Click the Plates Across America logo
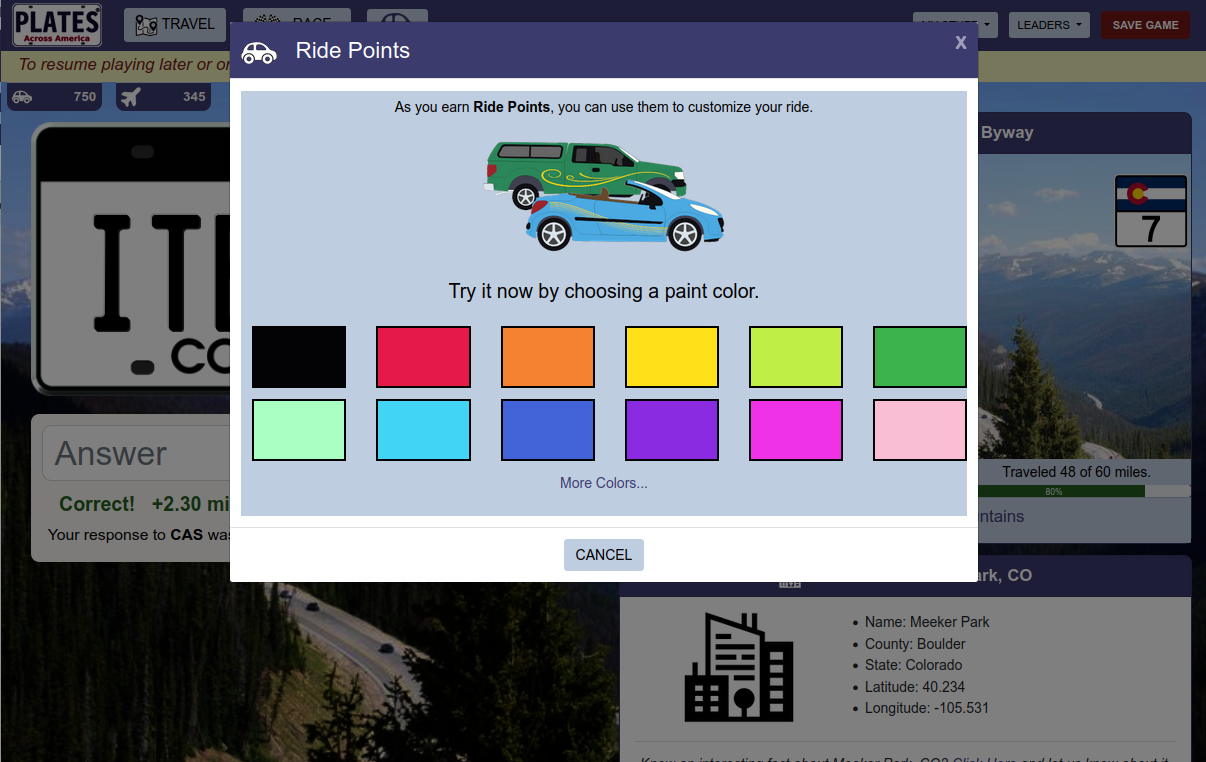 57,25
